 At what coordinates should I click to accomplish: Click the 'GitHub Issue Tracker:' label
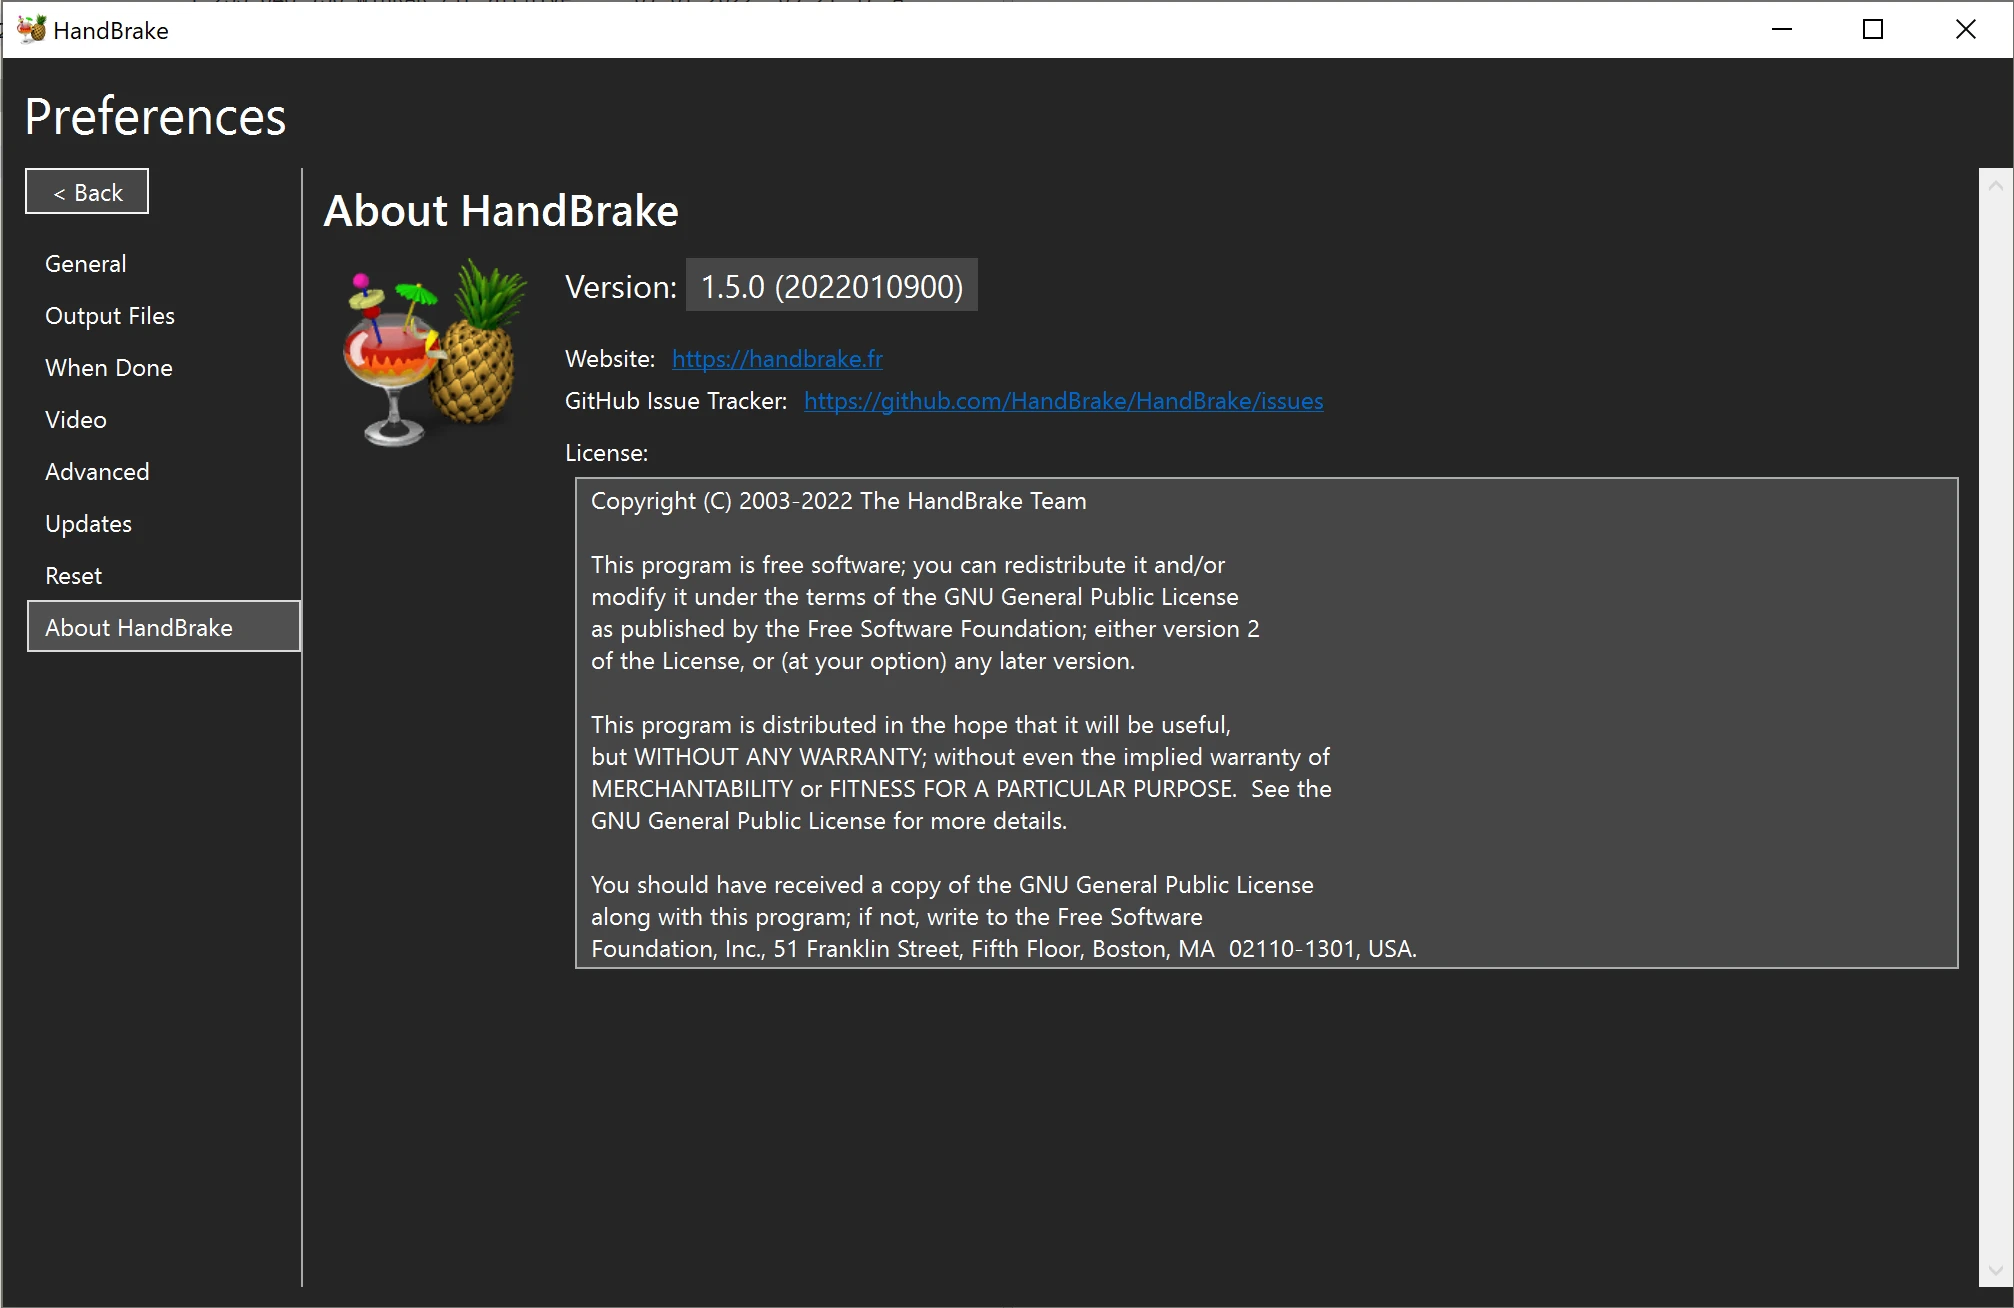(676, 401)
